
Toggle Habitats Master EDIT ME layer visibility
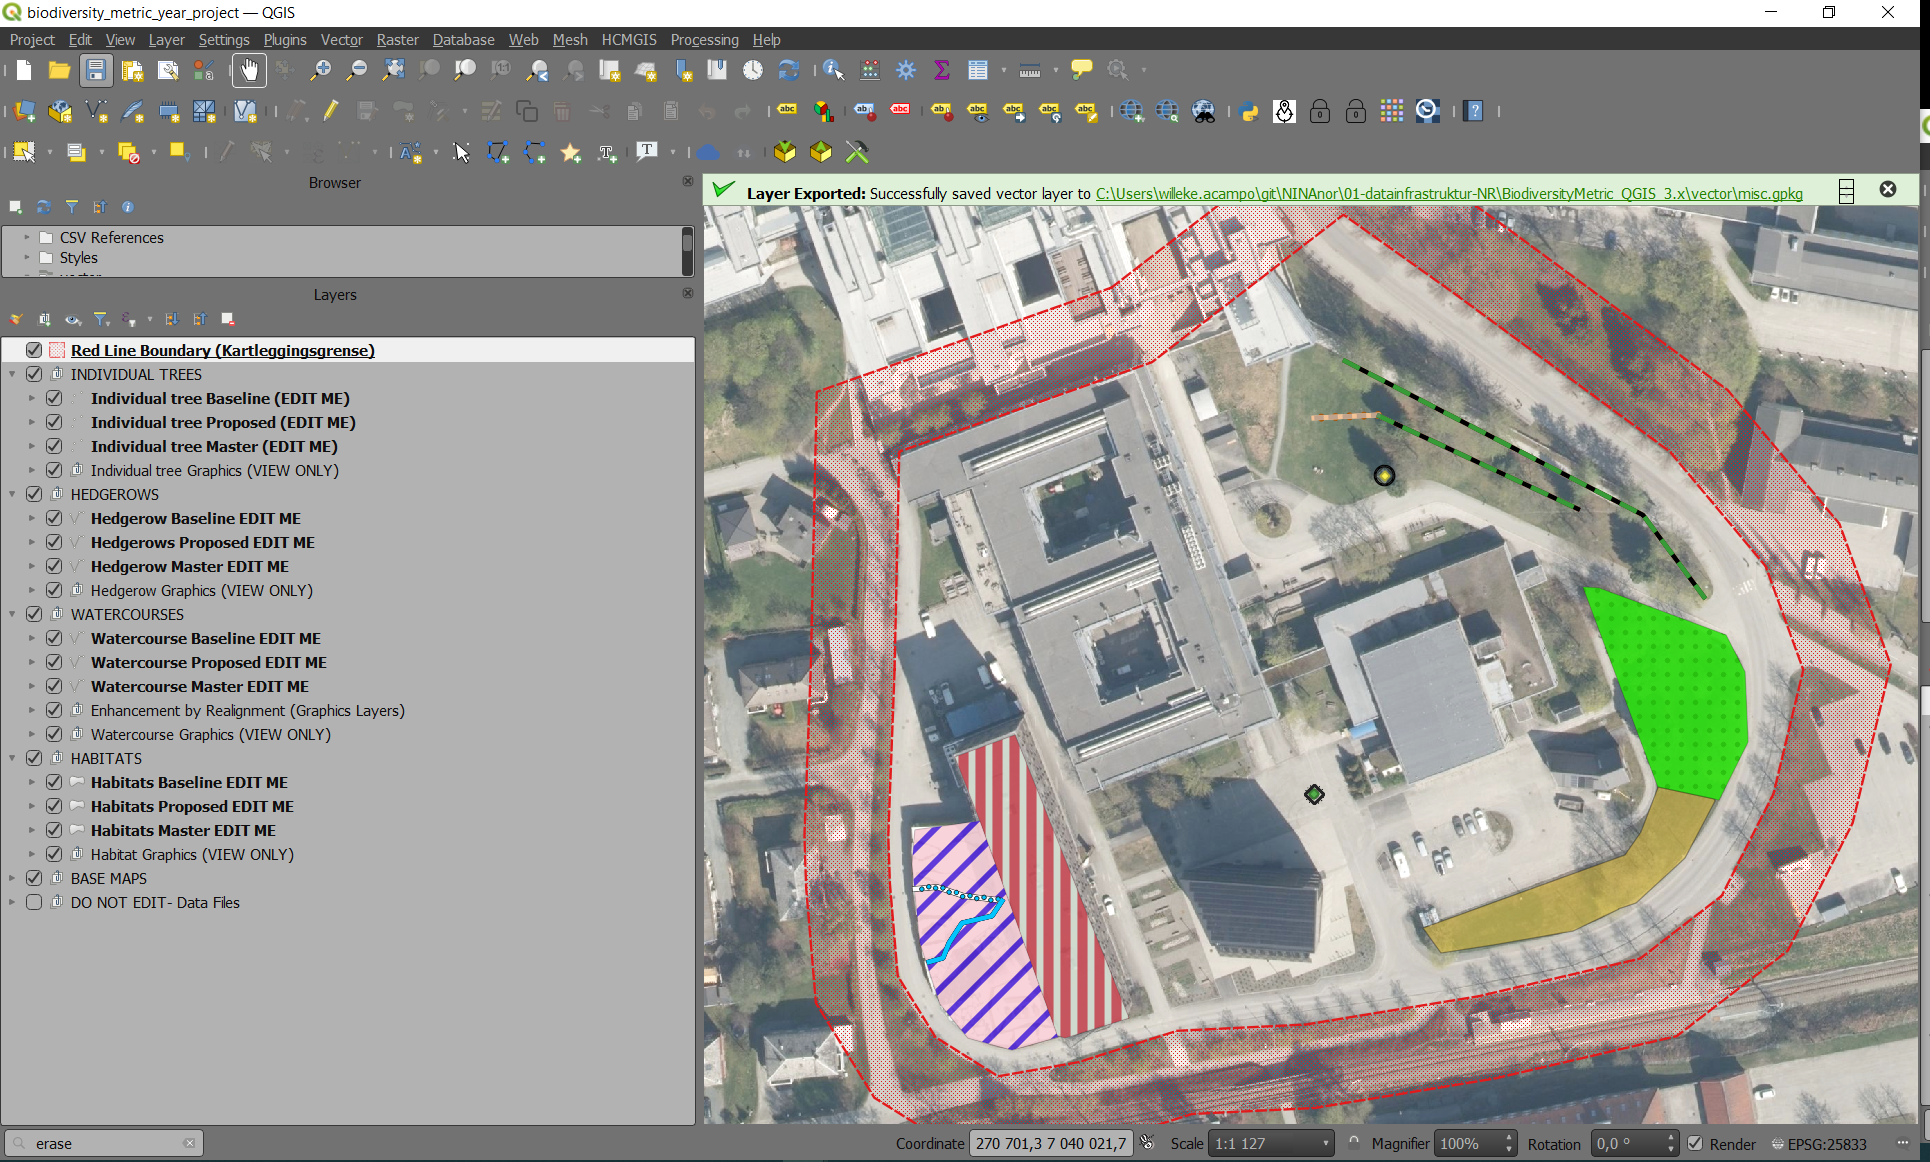(x=54, y=830)
